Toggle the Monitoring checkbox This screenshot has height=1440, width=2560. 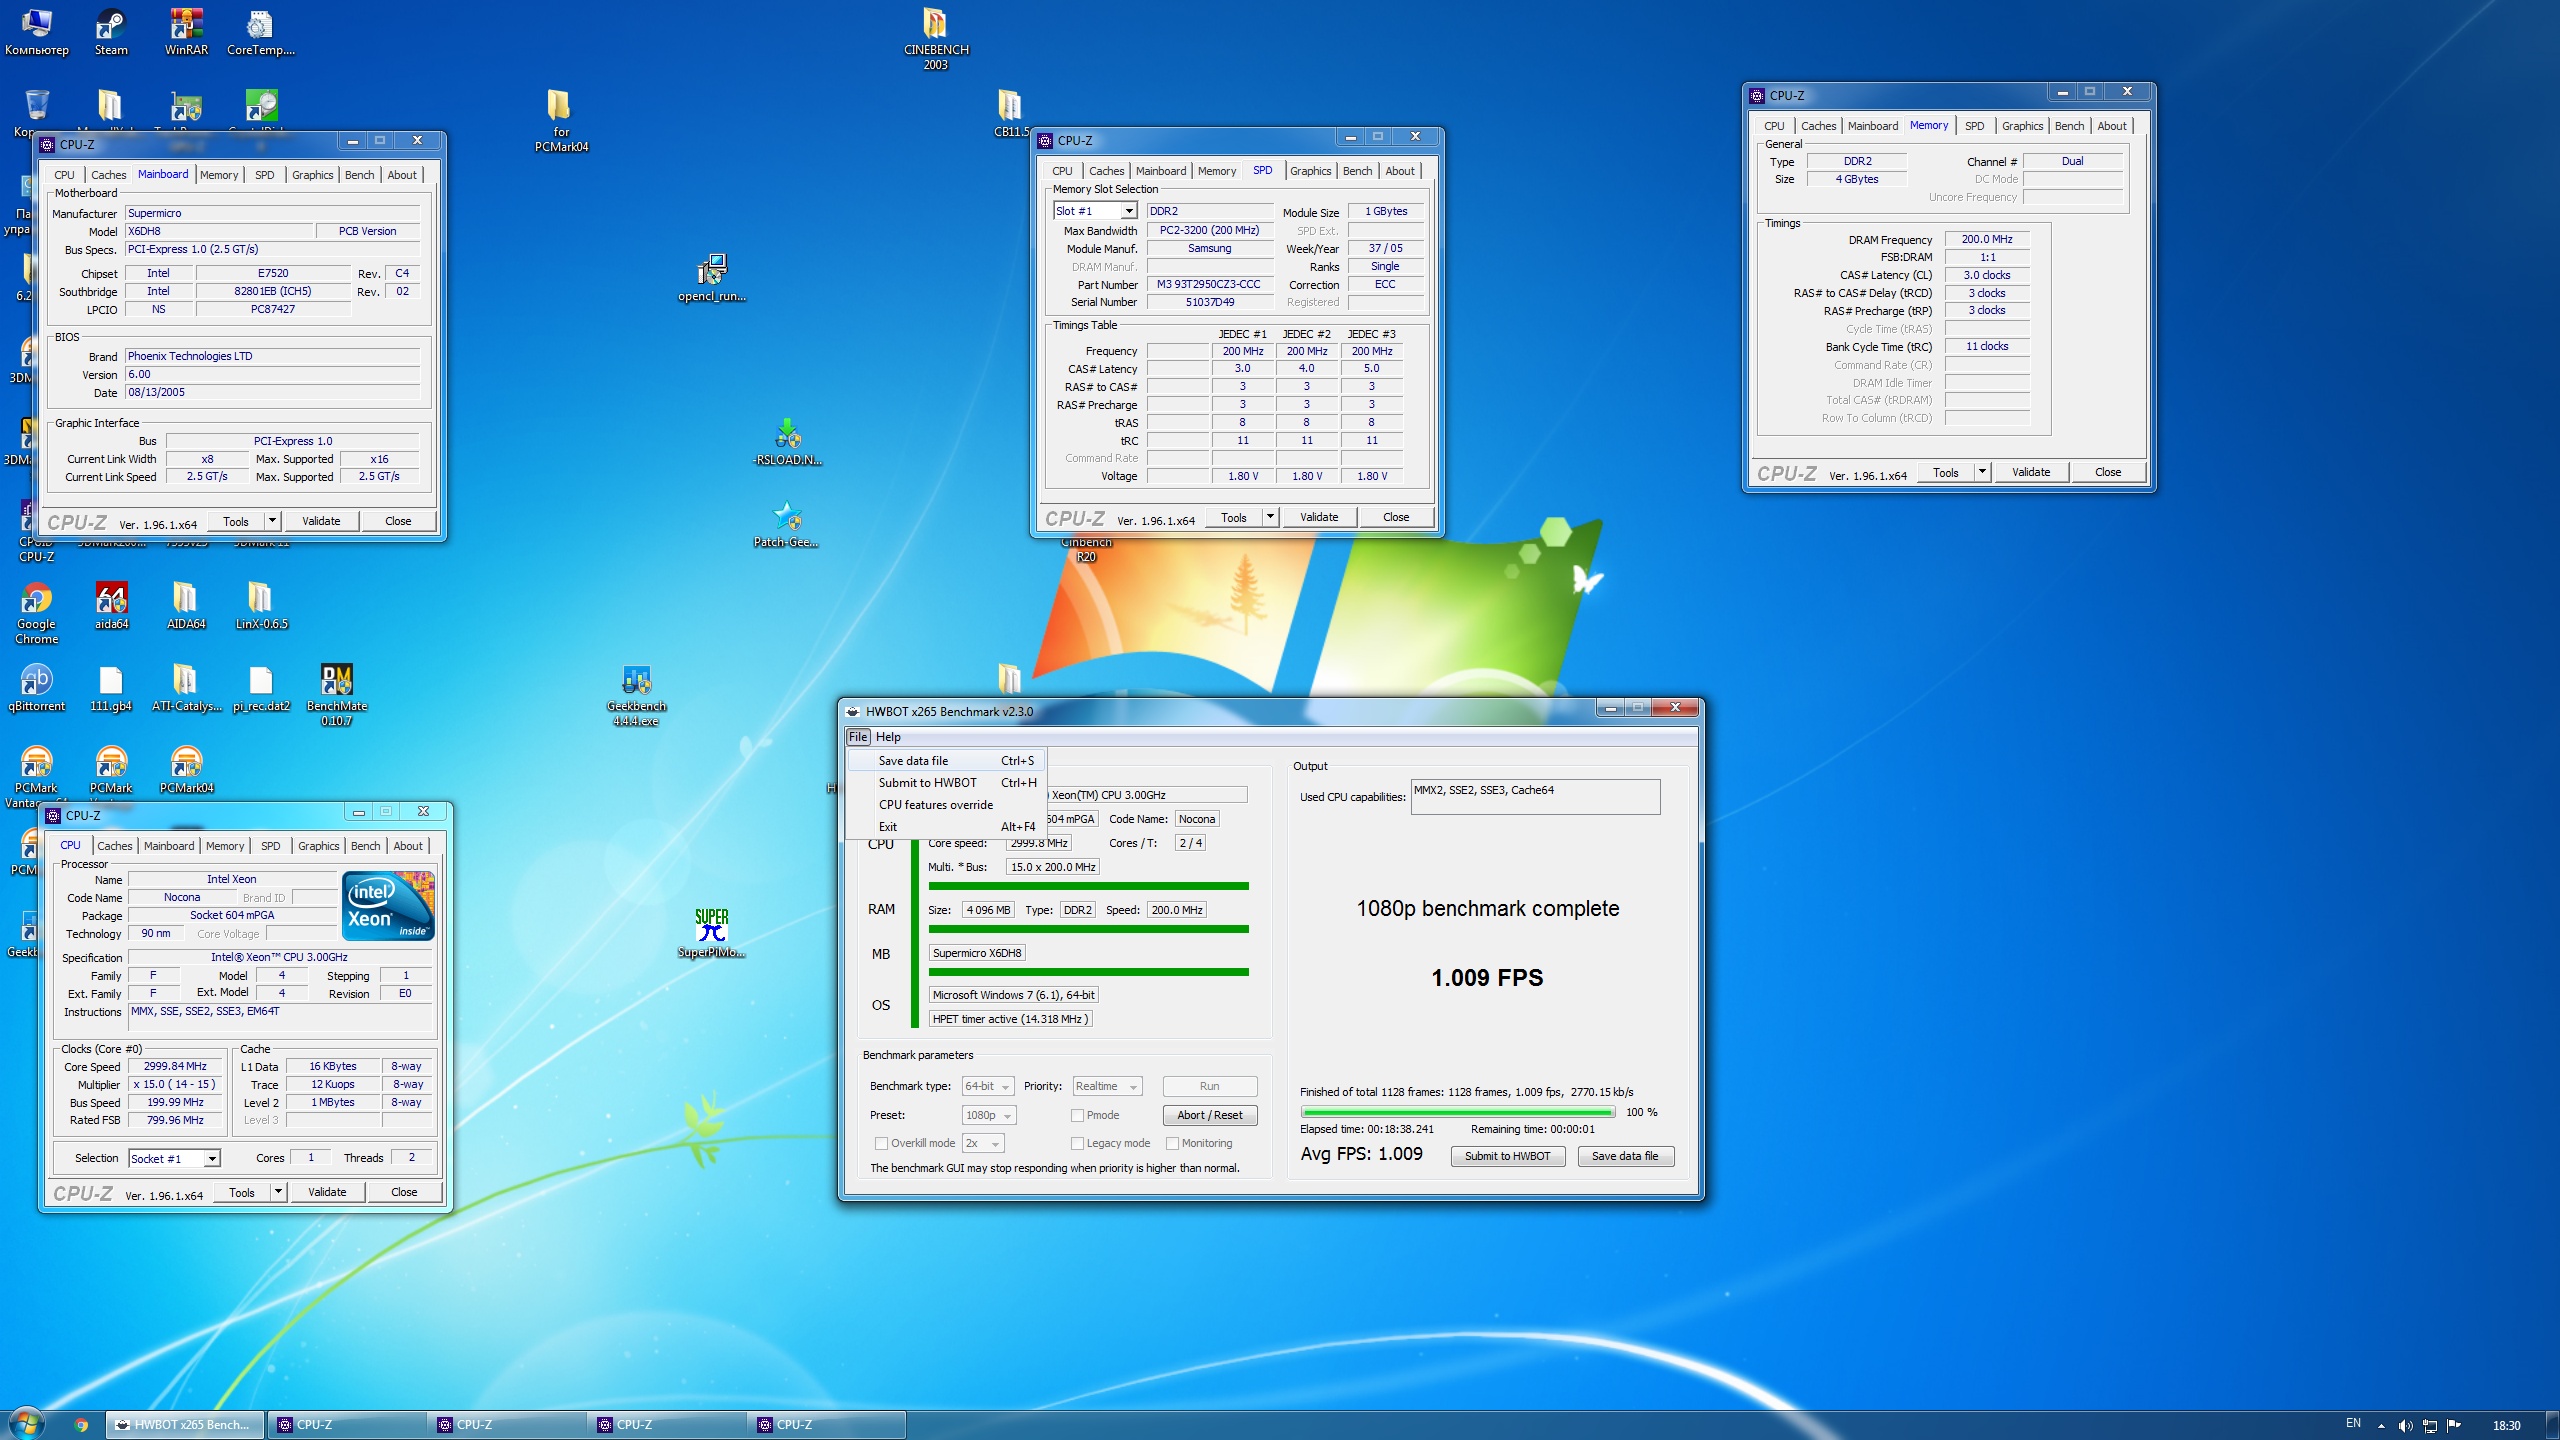pos(1172,1143)
